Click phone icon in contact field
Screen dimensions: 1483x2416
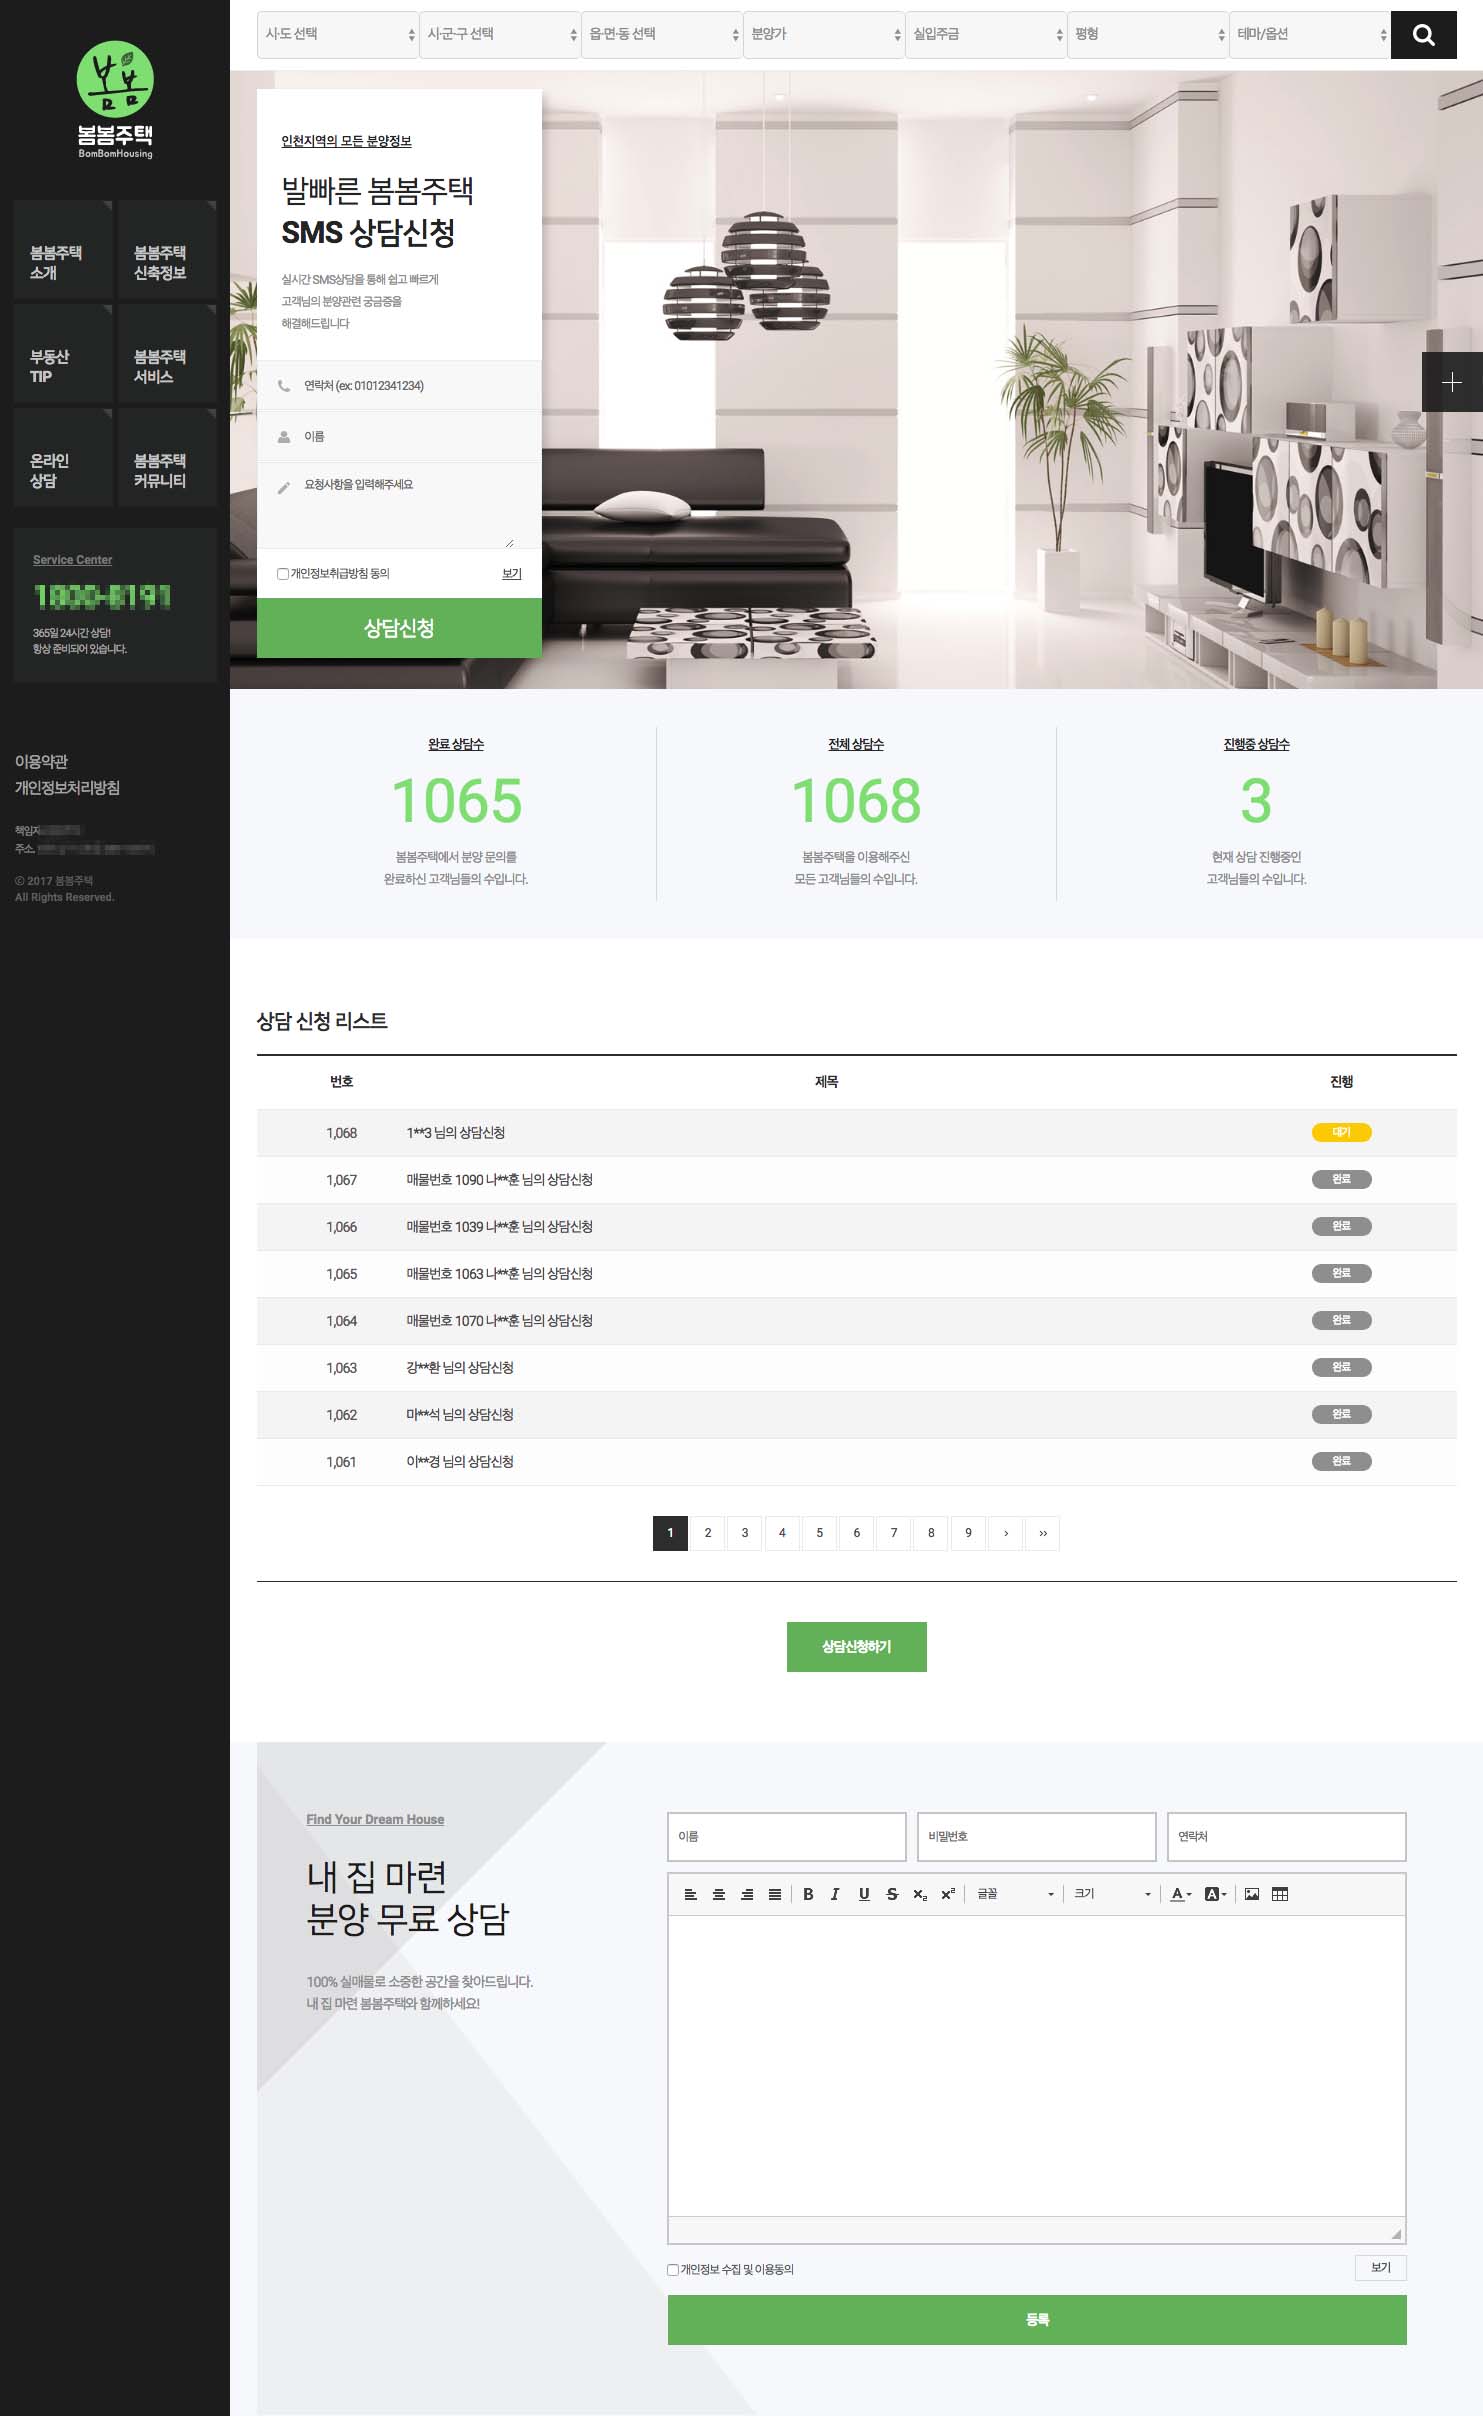click(284, 386)
